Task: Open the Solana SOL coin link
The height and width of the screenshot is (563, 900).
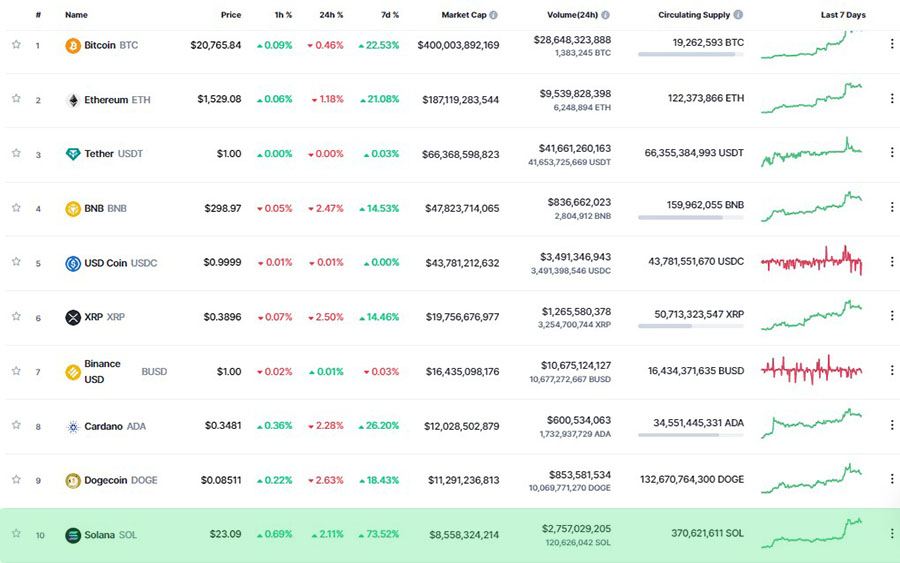Action: tap(110, 535)
